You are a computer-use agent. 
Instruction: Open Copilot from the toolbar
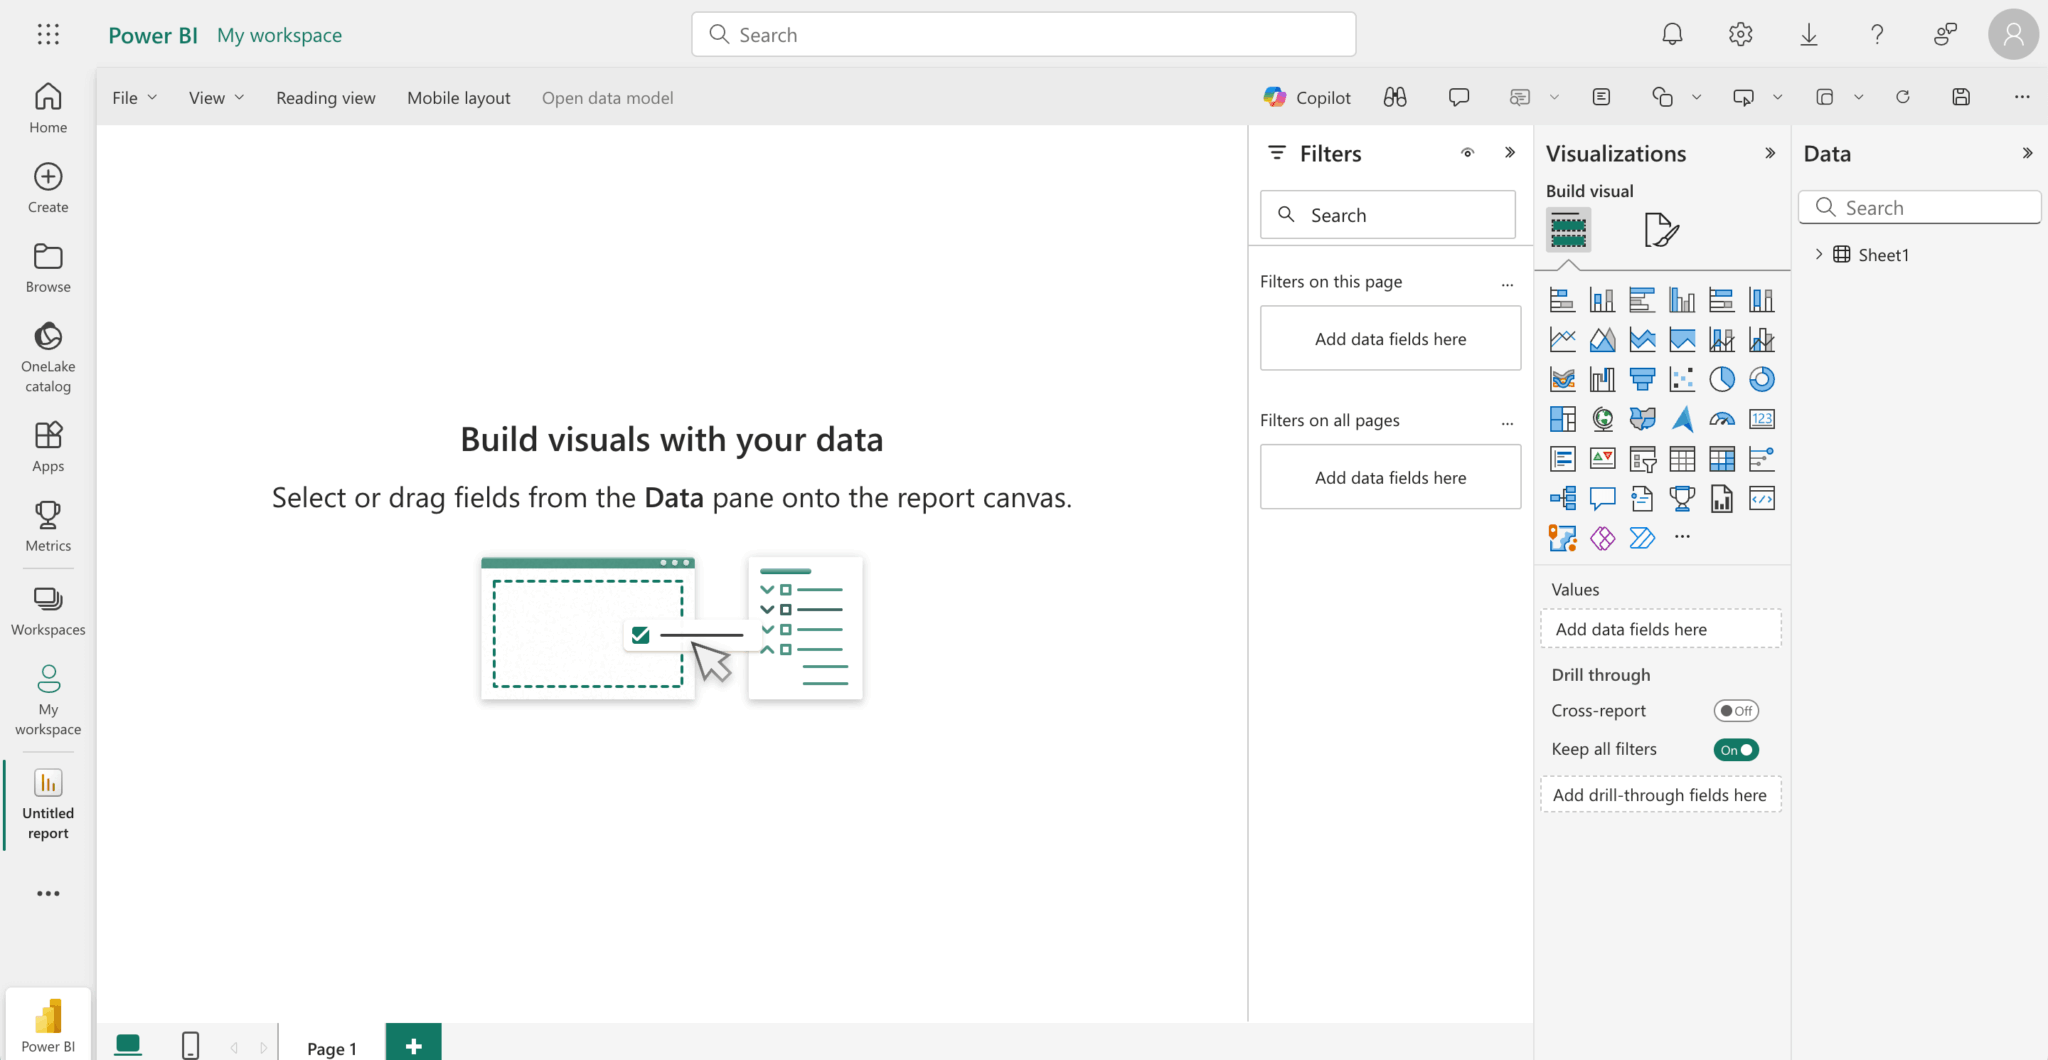1307,97
